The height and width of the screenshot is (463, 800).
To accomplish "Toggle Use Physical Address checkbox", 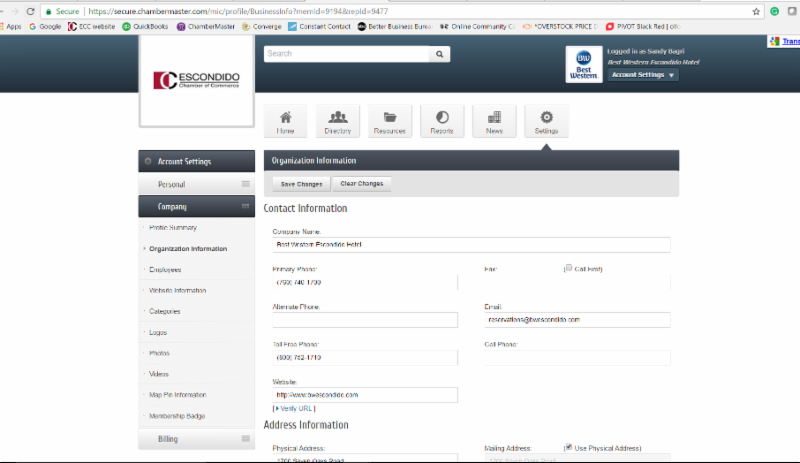I will click(568, 448).
